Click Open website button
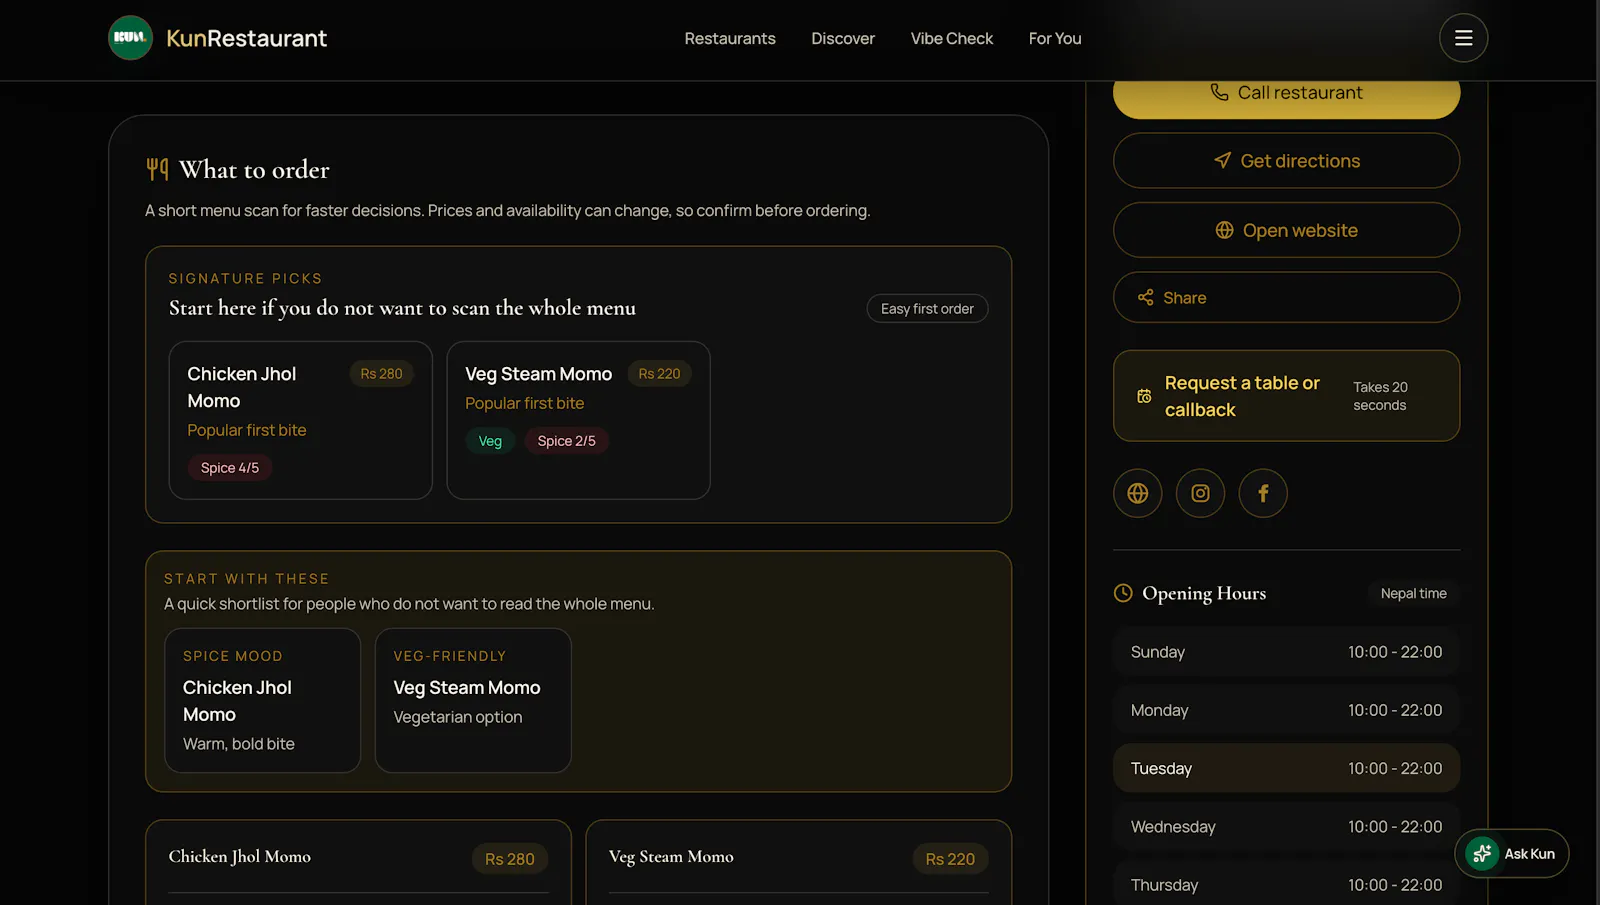The image size is (1600, 905). click(x=1286, y=230)
